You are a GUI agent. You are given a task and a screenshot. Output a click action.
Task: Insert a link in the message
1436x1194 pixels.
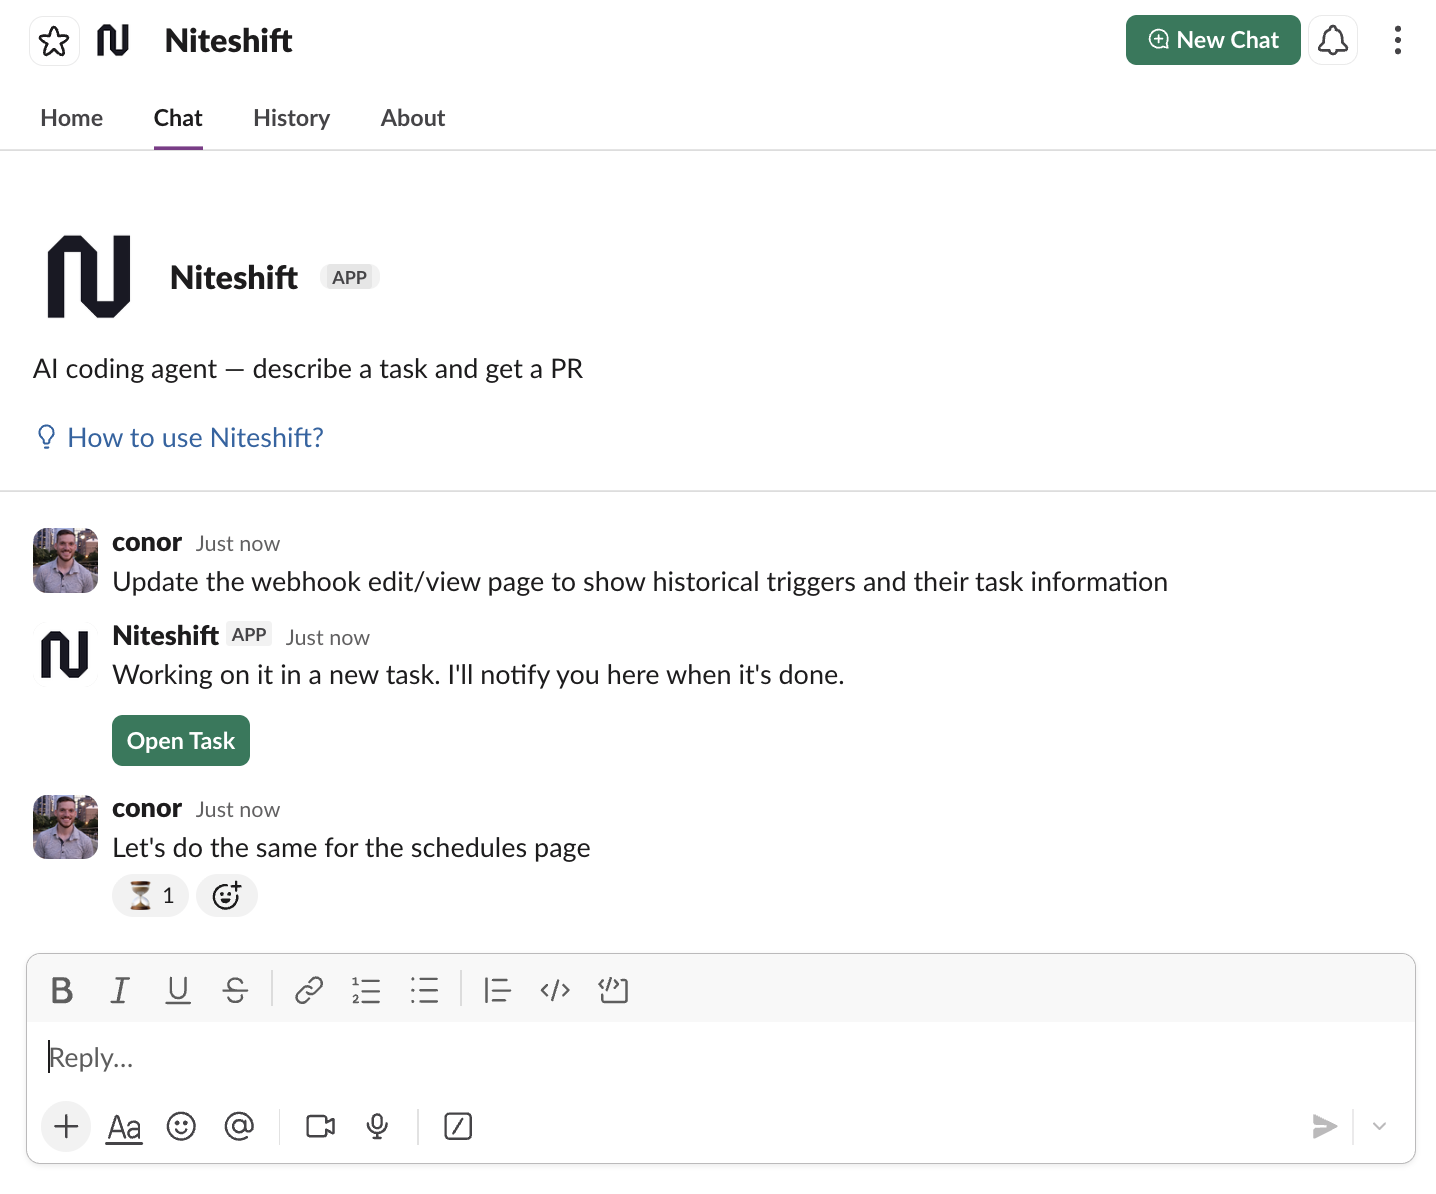tap(309, 990)
